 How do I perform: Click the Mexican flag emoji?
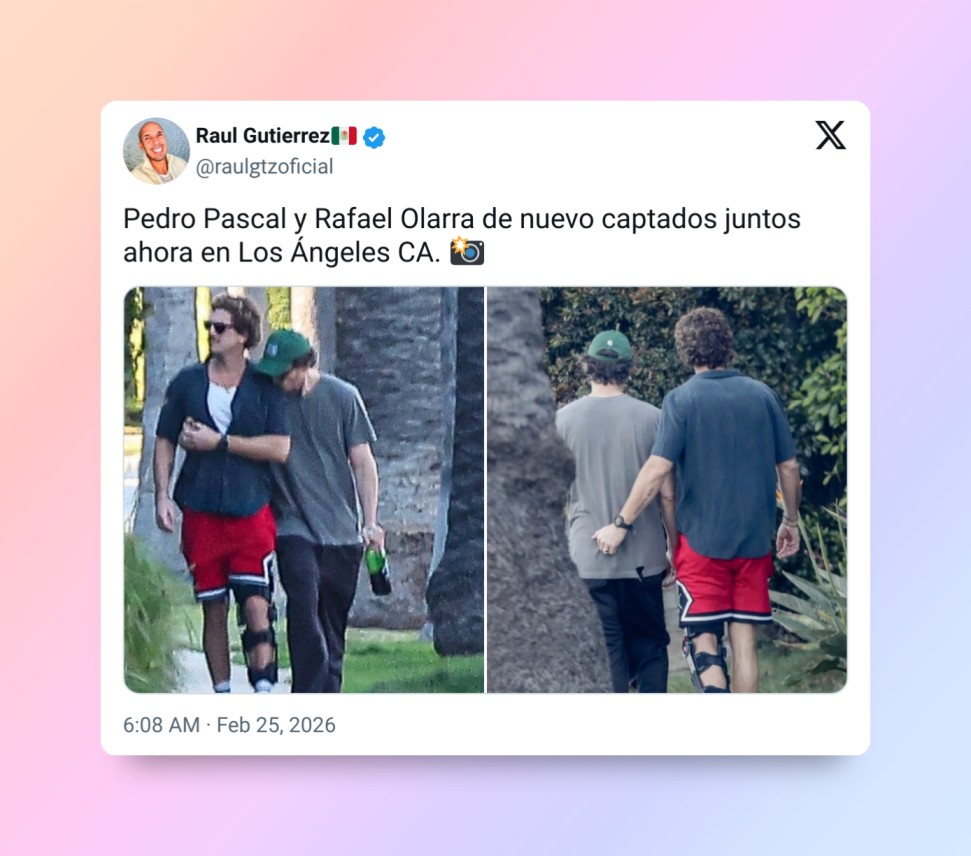coord(344,136)
